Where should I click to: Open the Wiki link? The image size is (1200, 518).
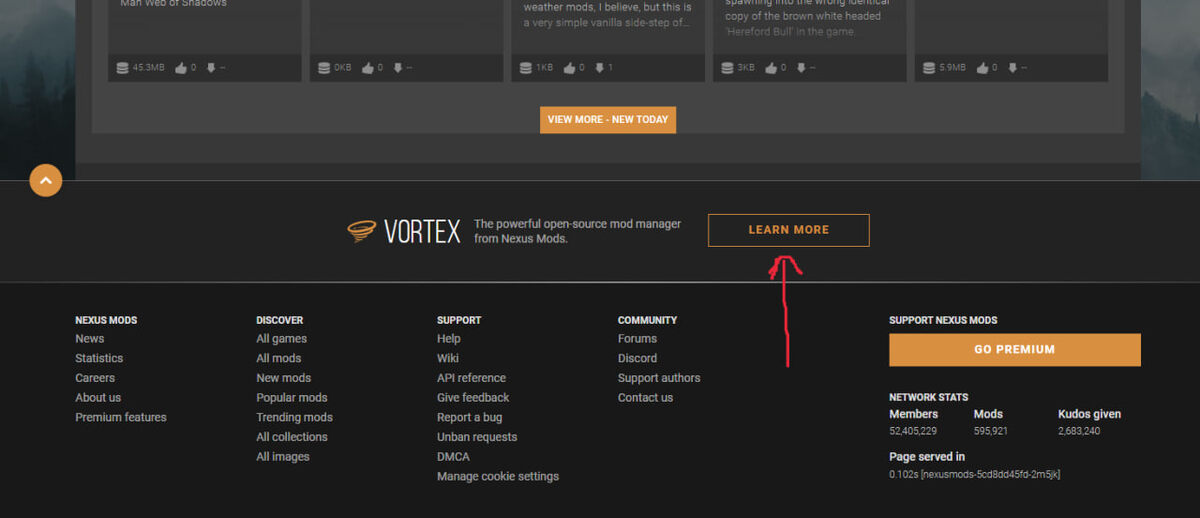(x=448, y=358)
